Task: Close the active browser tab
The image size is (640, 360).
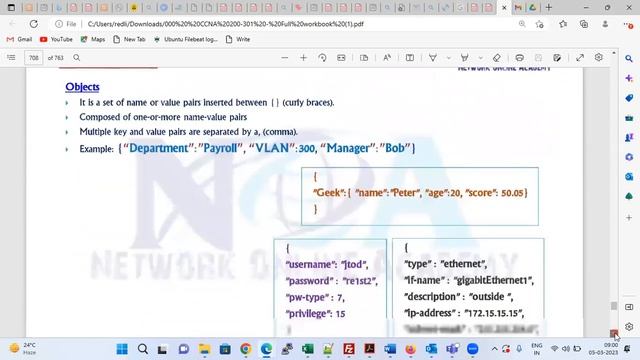Action: click(x=504, y=8)
